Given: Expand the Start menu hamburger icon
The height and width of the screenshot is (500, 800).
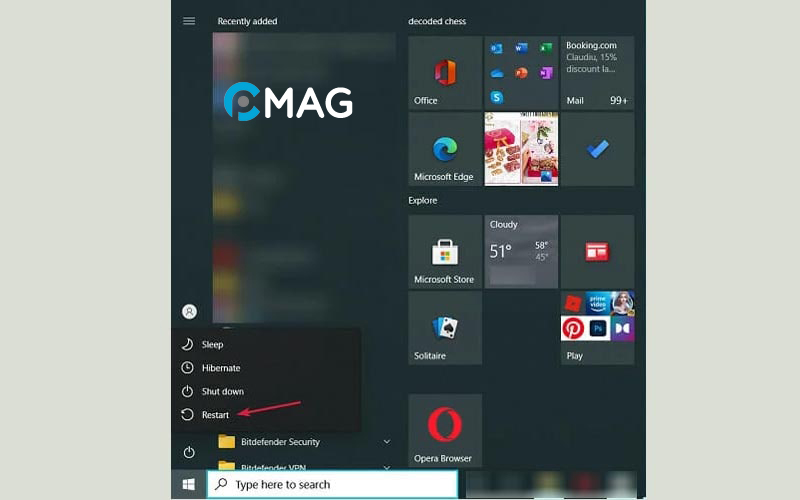Looking at the screenshot, I should [x=189, y=21].
